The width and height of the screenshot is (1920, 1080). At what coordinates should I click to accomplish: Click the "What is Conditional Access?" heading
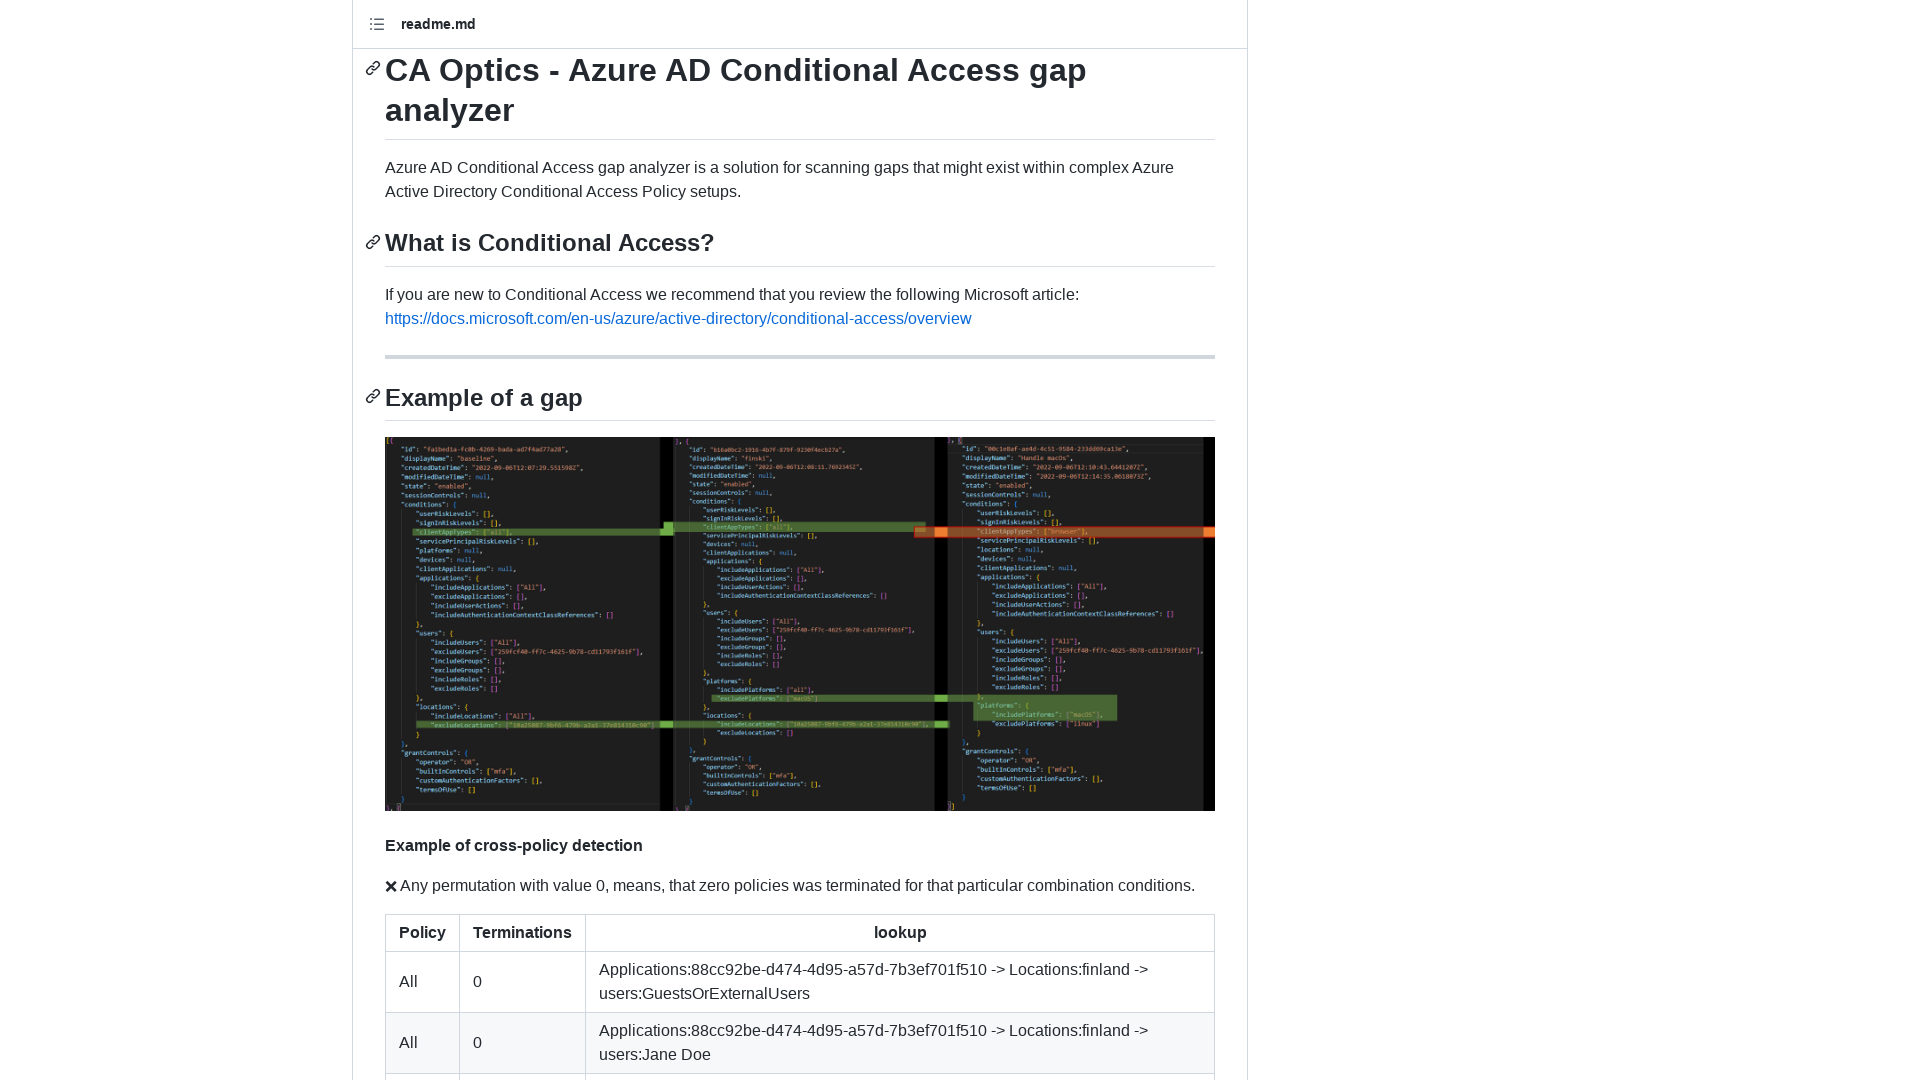pos(549,242)
